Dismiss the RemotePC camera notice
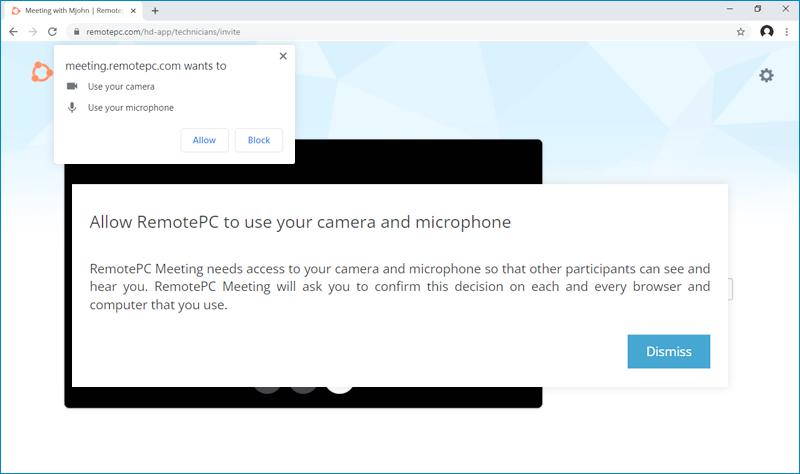This screenshot has height=474, width=800. point(668,352)
